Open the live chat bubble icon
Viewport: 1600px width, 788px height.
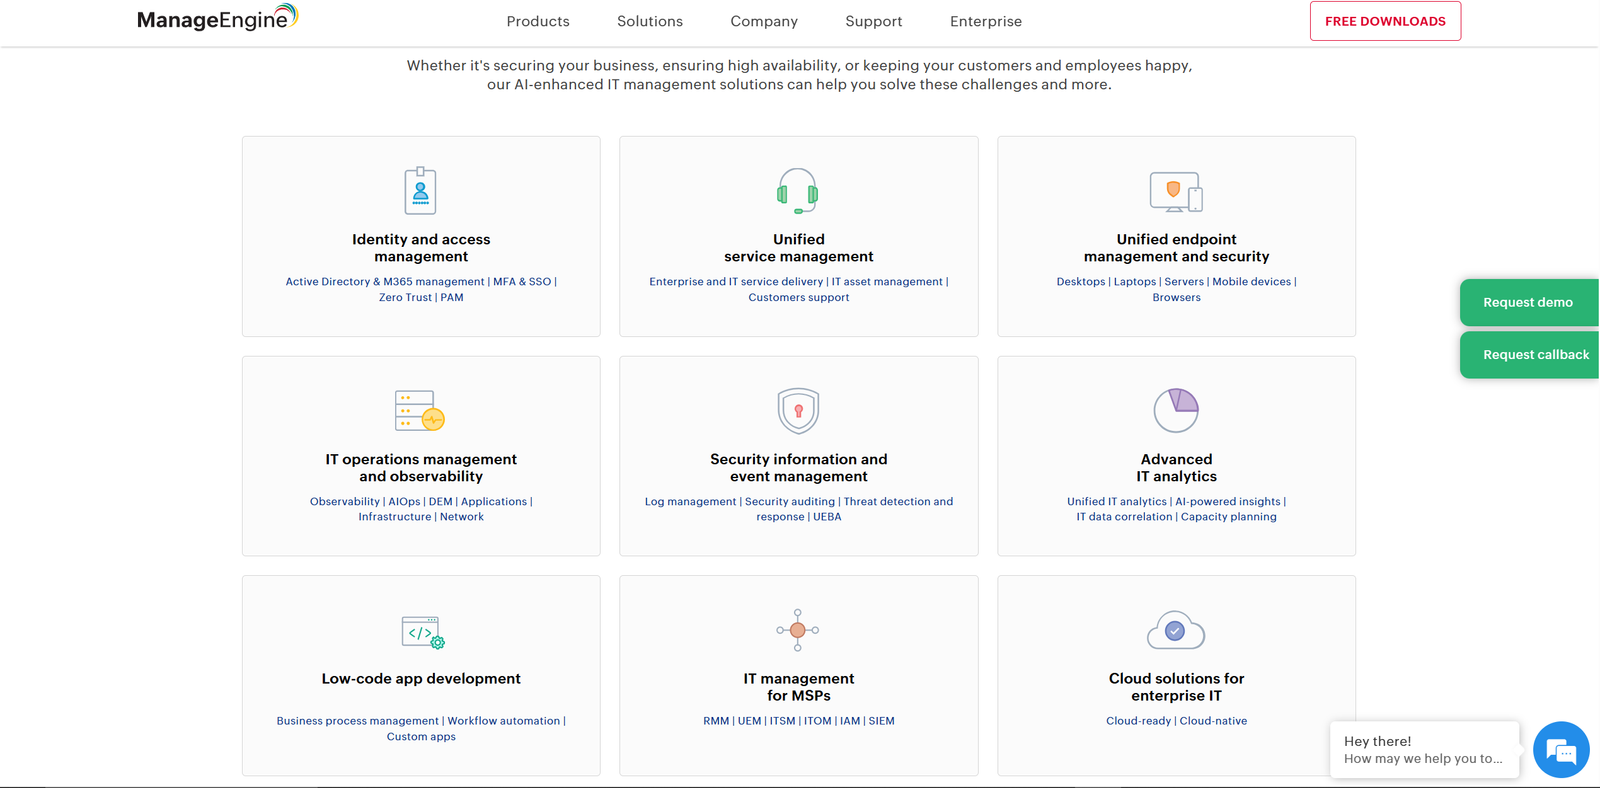(x=1561, y=750)
